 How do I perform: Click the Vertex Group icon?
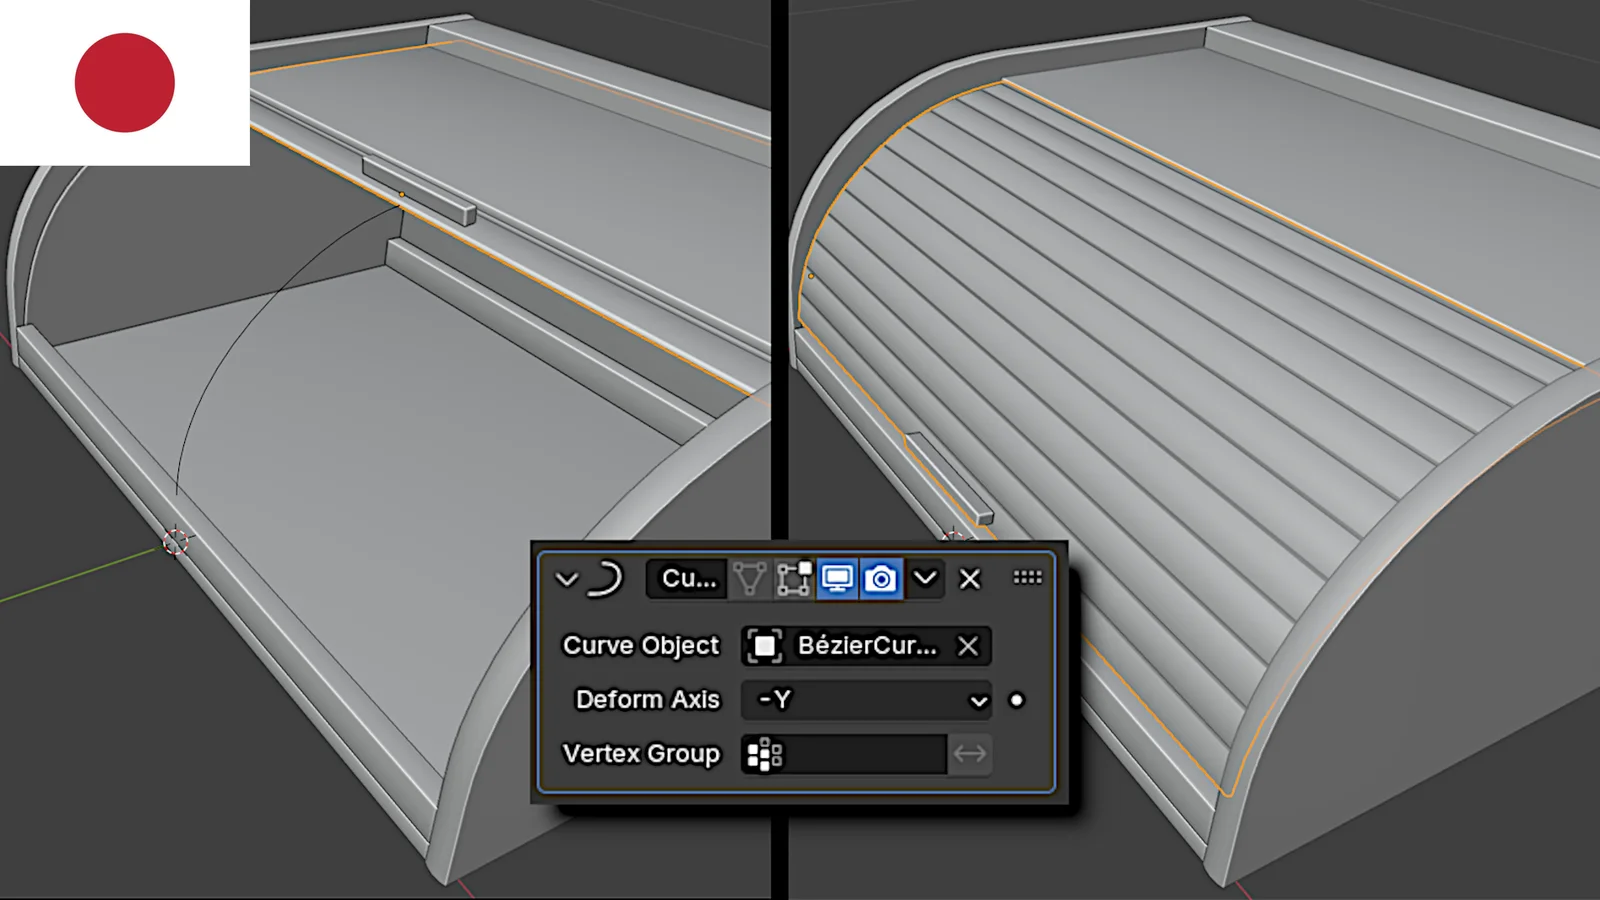click(x=764, y=754)
